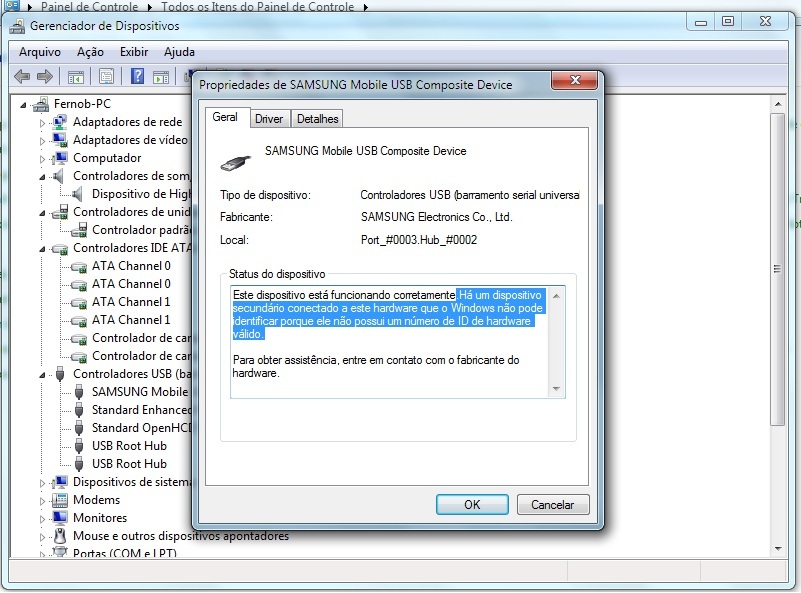Select the Fernob-PC computer icon

[40, 104]
